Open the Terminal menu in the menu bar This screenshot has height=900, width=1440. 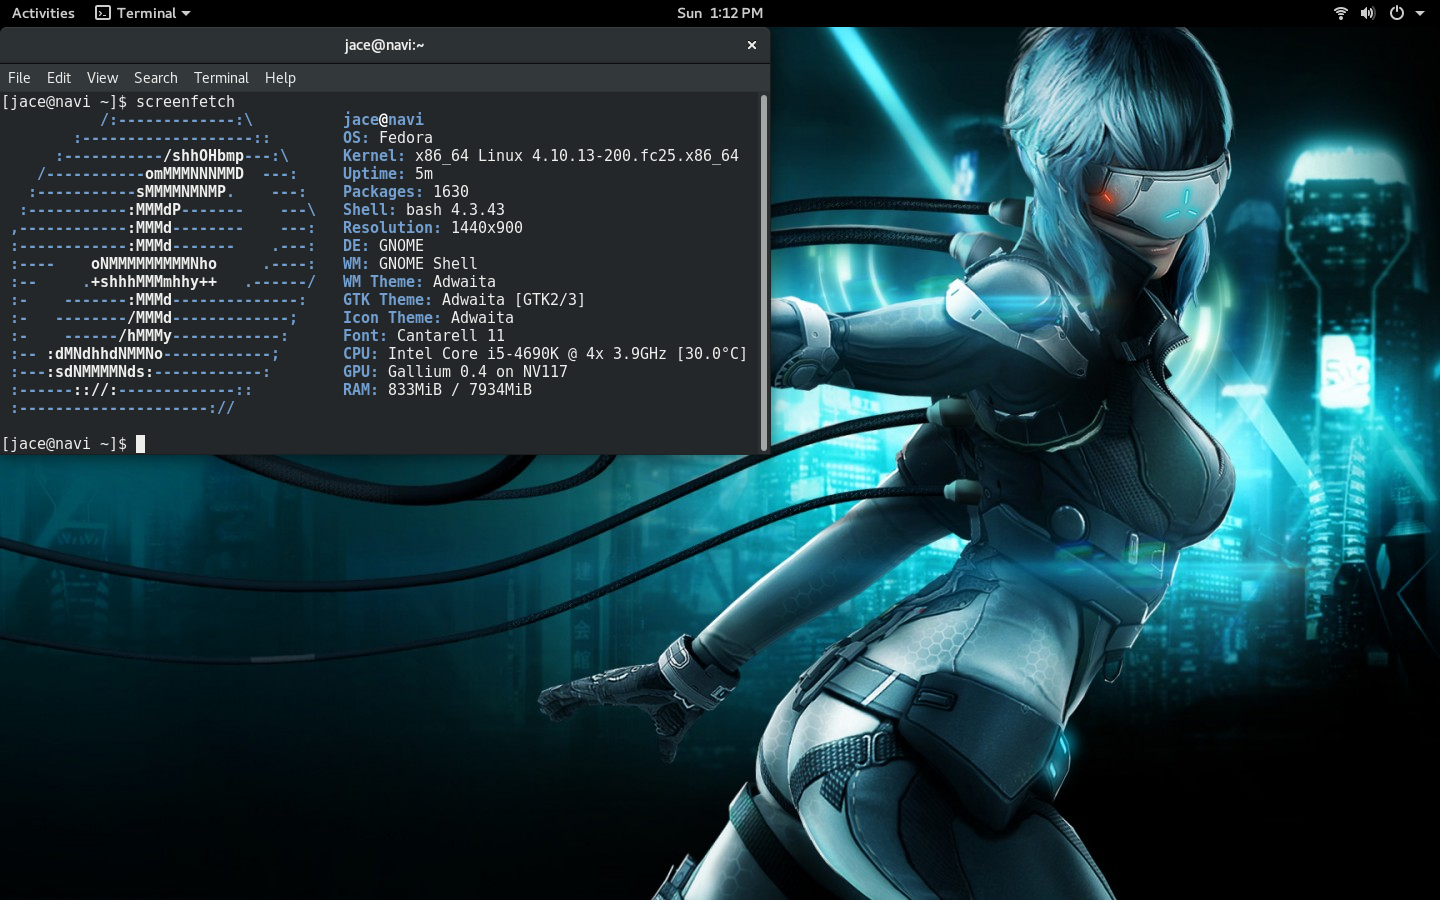coord(221,78)
